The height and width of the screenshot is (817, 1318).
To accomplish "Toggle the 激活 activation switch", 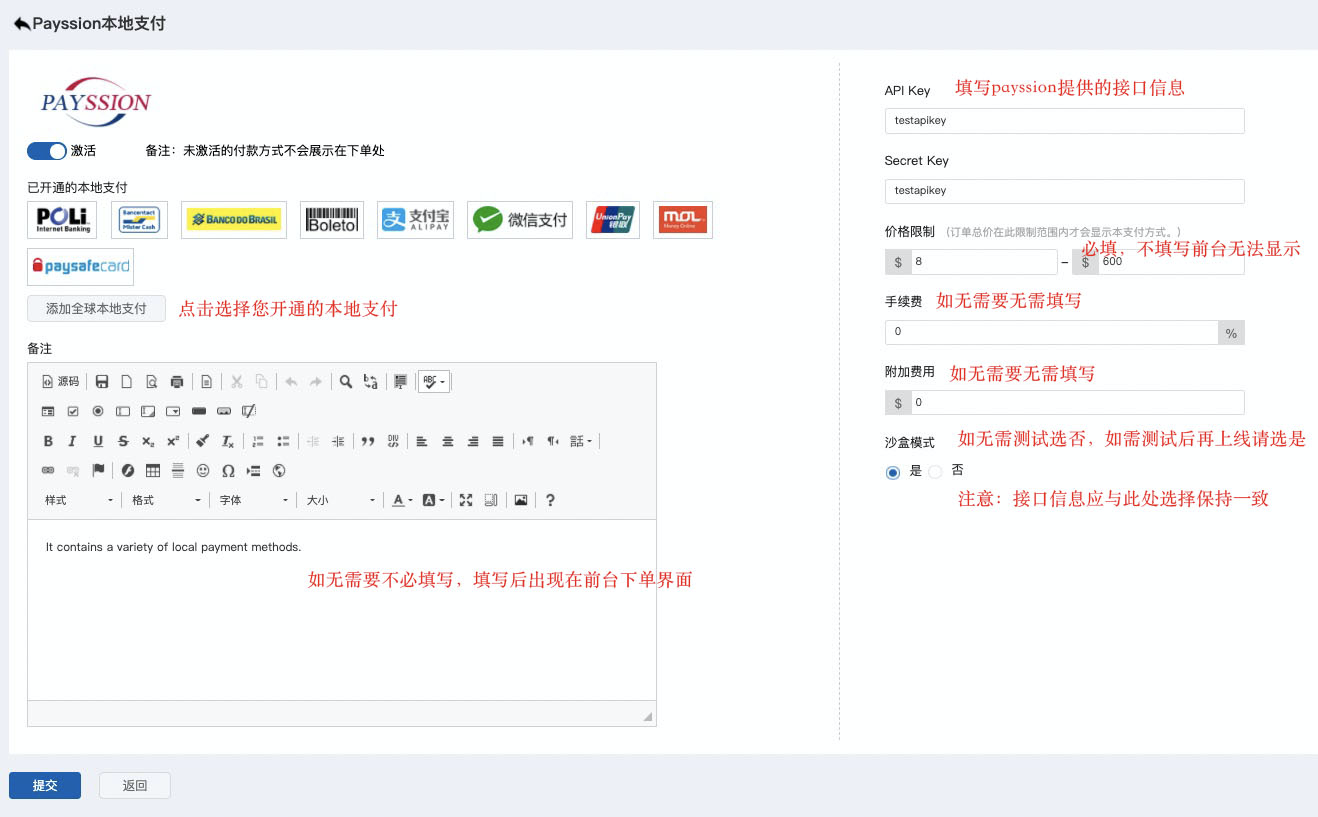I will (x=46, y=151).
